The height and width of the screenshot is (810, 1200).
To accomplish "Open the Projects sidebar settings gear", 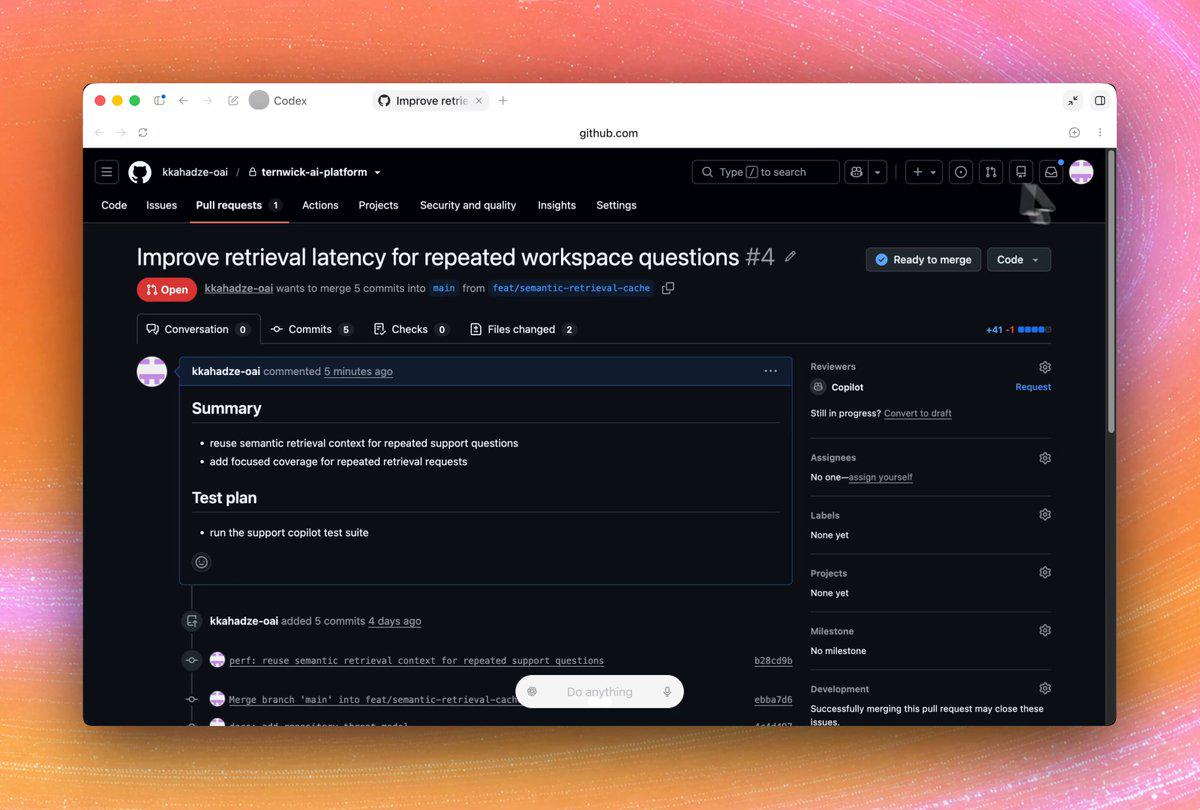I will (x=1045, y=573).
